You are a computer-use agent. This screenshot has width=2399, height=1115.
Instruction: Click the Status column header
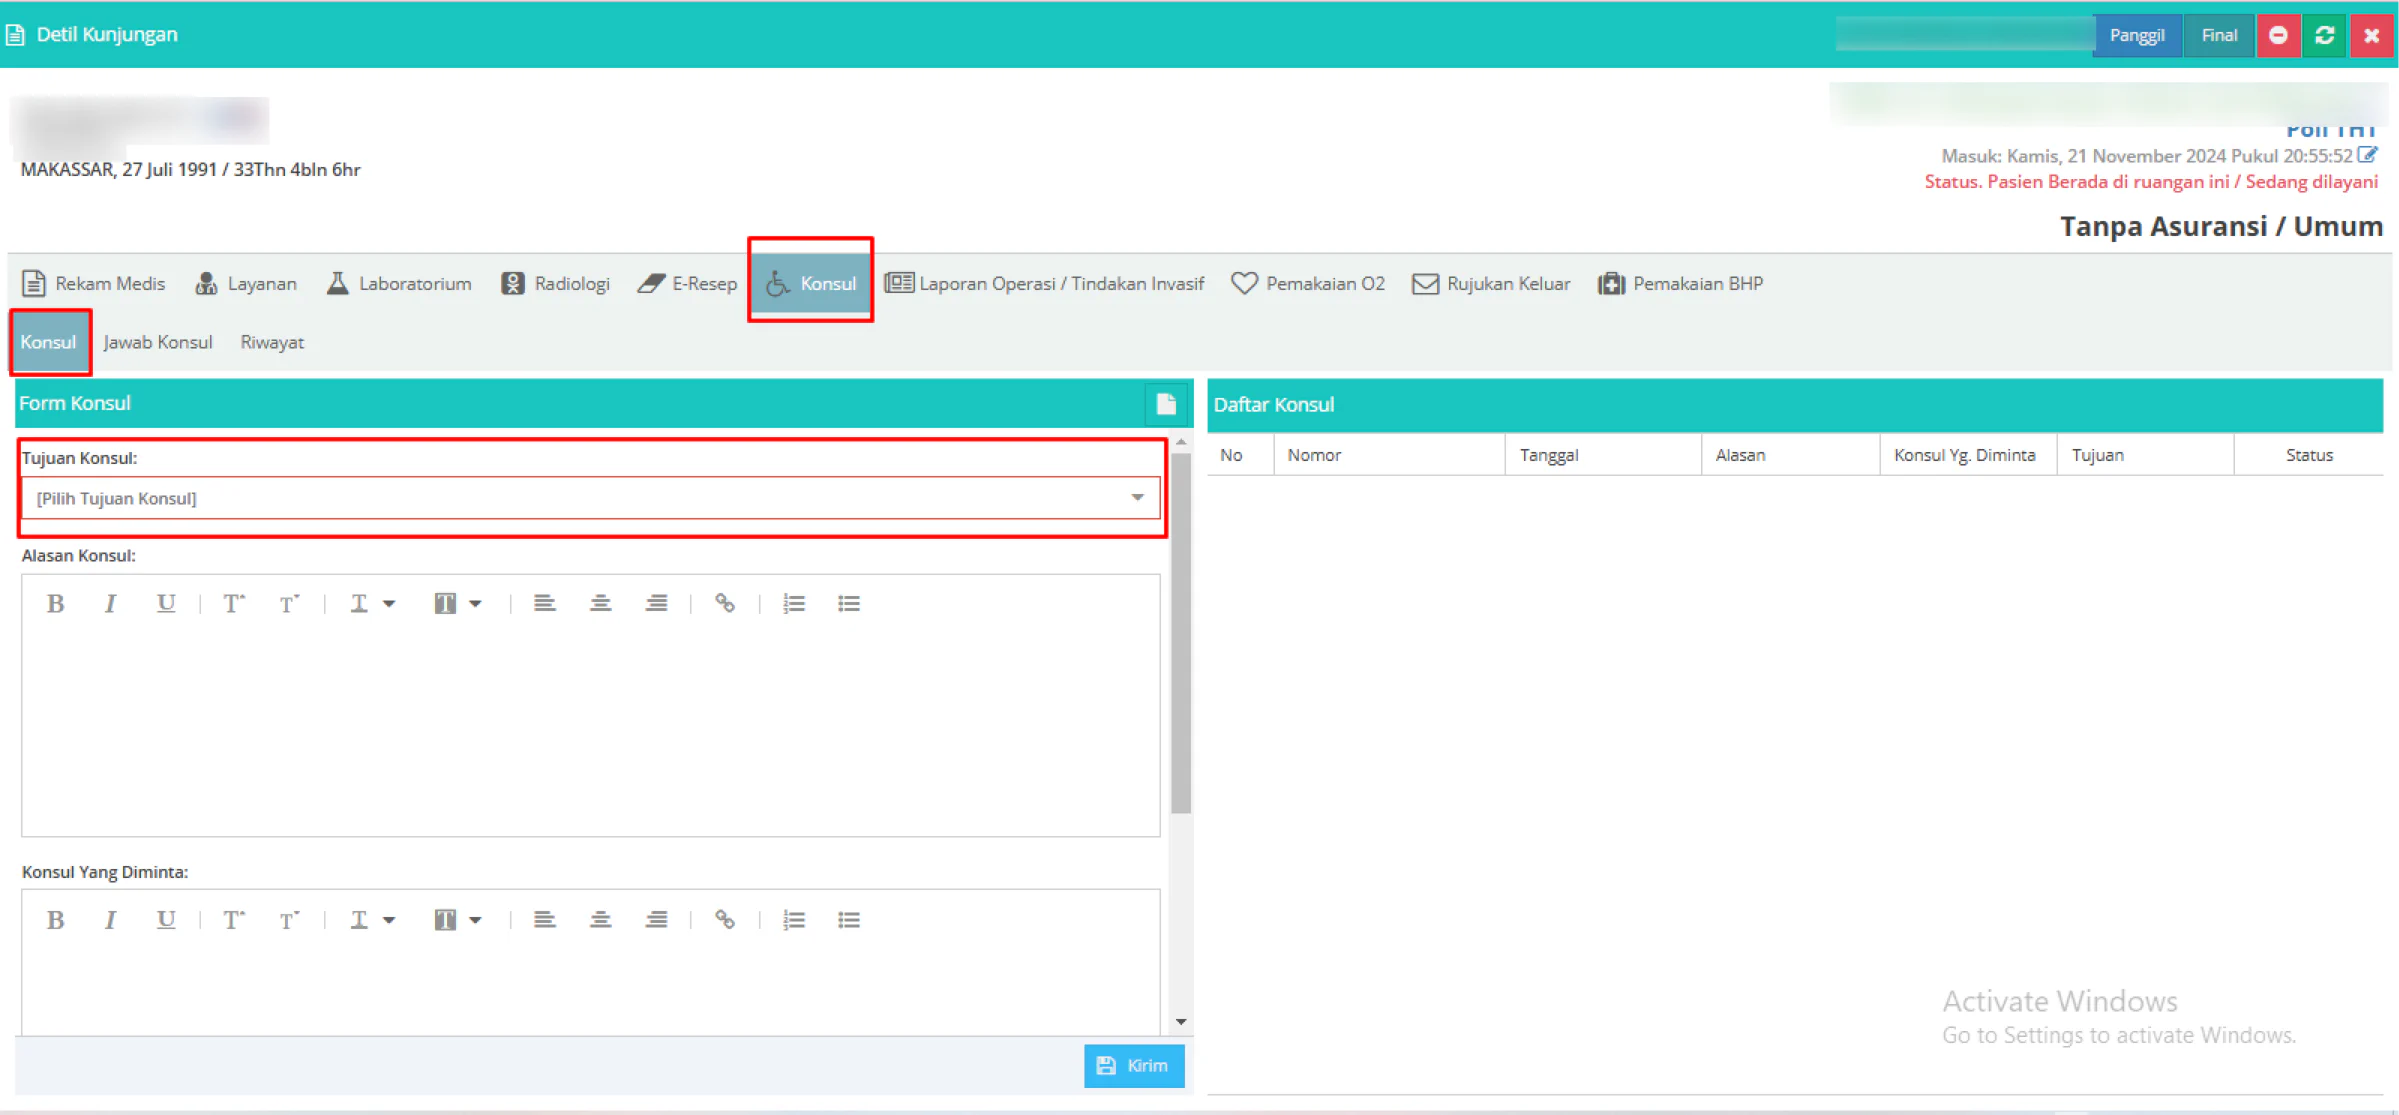point(2309,455)
